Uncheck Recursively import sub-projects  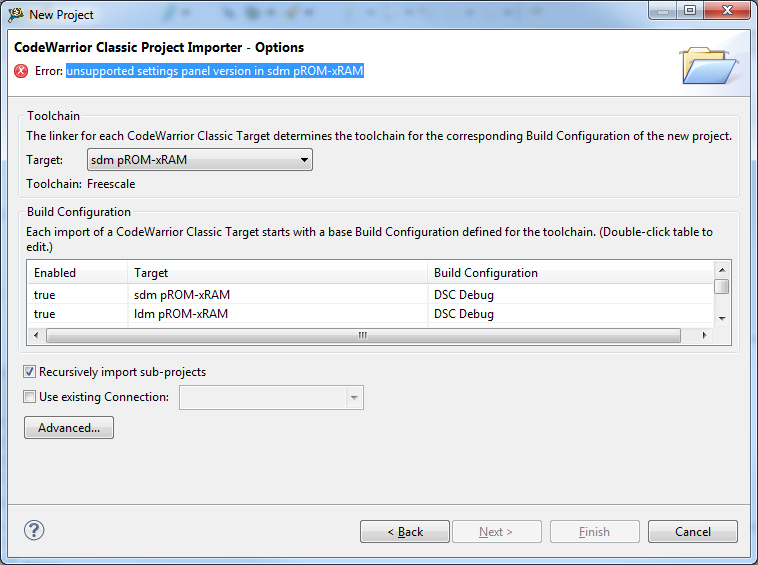(30, 372)
